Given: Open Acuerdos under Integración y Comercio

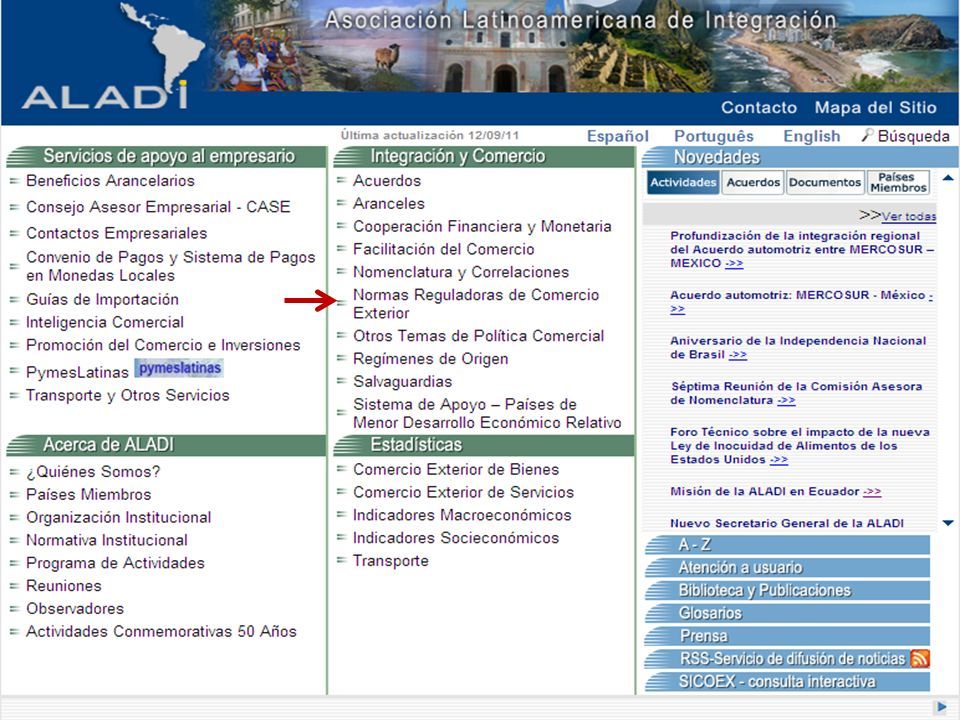Looking at the screenshot, I should [x=387, y=181].
